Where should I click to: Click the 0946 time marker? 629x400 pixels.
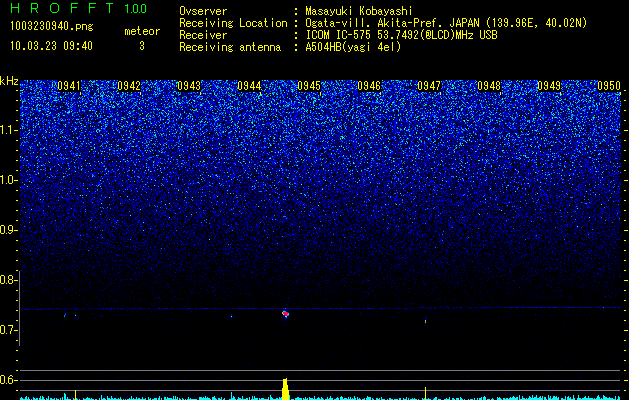coord(369,86)
